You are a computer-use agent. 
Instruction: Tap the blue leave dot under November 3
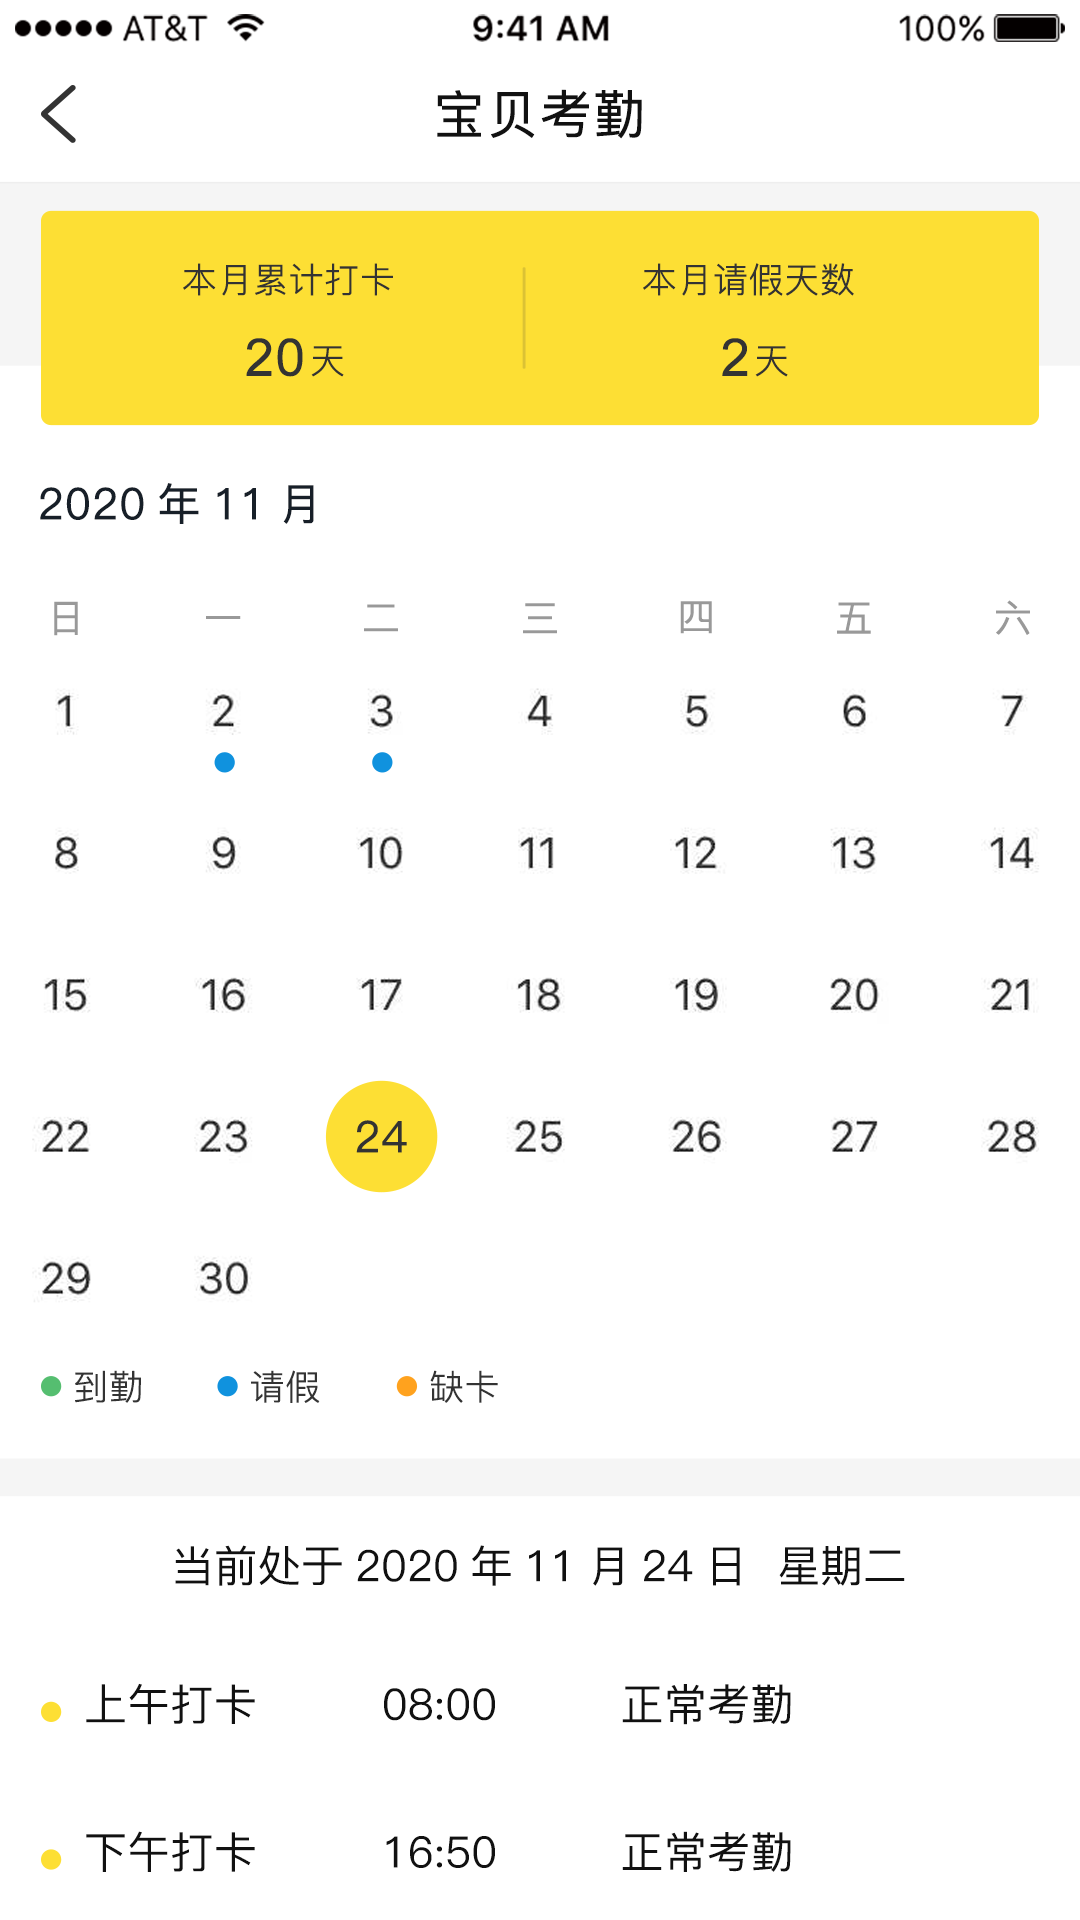click(x=381, y=762)
